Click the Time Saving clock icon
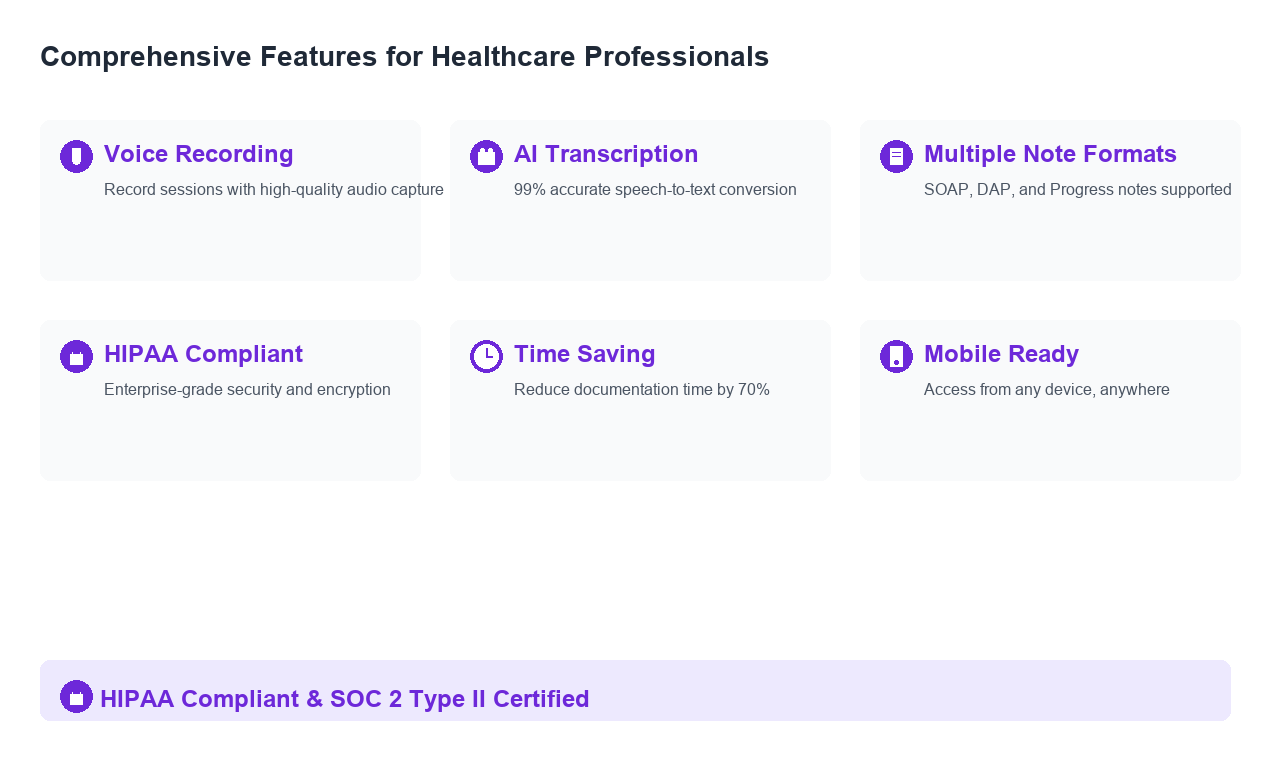The height and width of the screenshot is (760, 1270). click(x=486, y=356)
